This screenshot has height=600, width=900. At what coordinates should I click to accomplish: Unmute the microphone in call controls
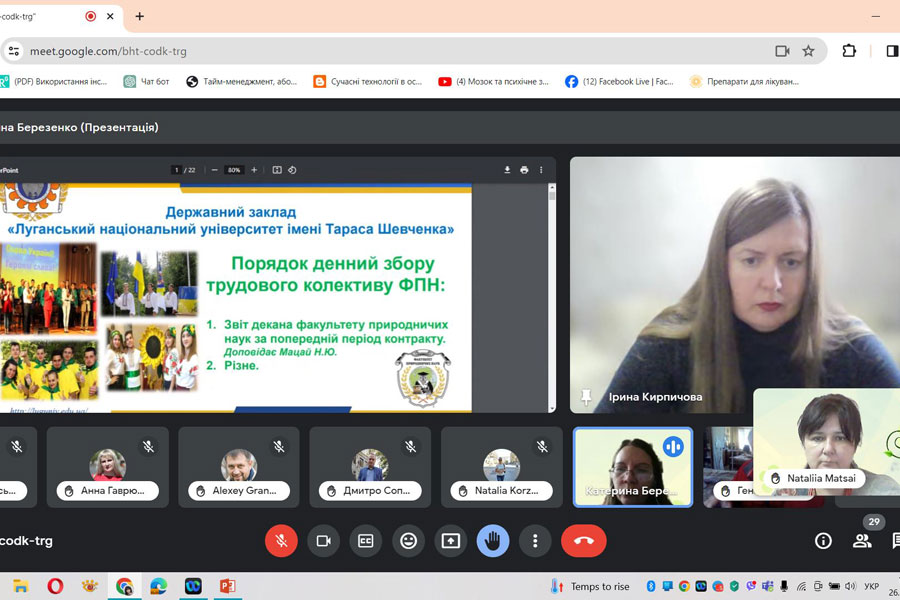[281, 541]
